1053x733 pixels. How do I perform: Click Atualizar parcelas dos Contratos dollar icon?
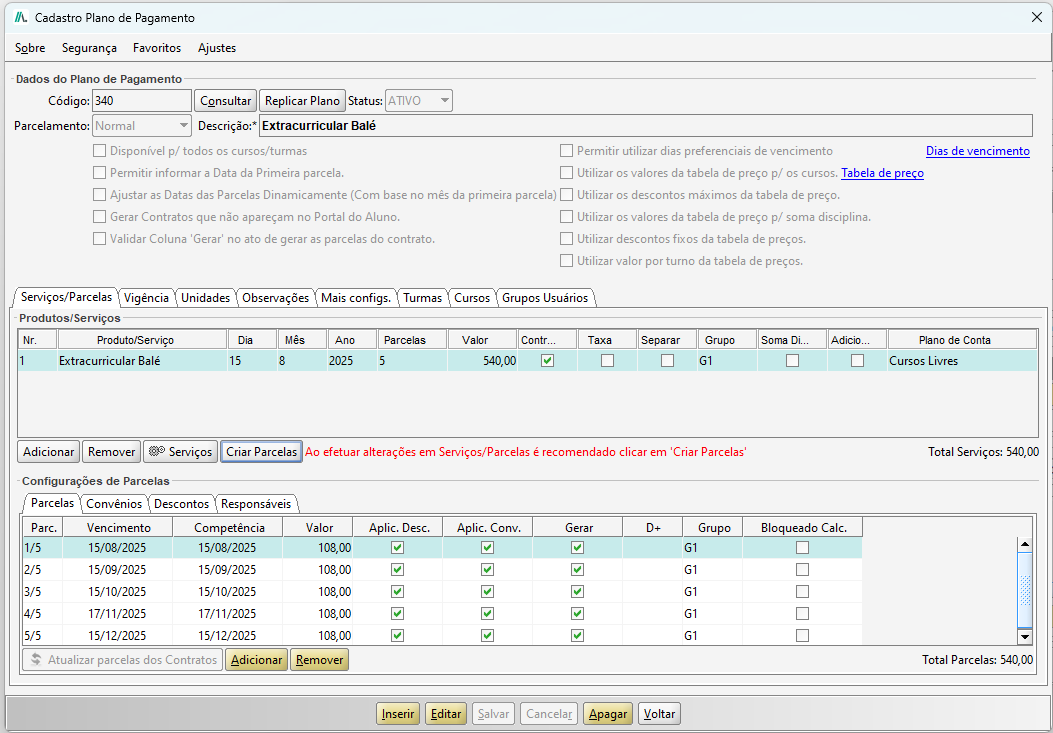coord(37,660)
